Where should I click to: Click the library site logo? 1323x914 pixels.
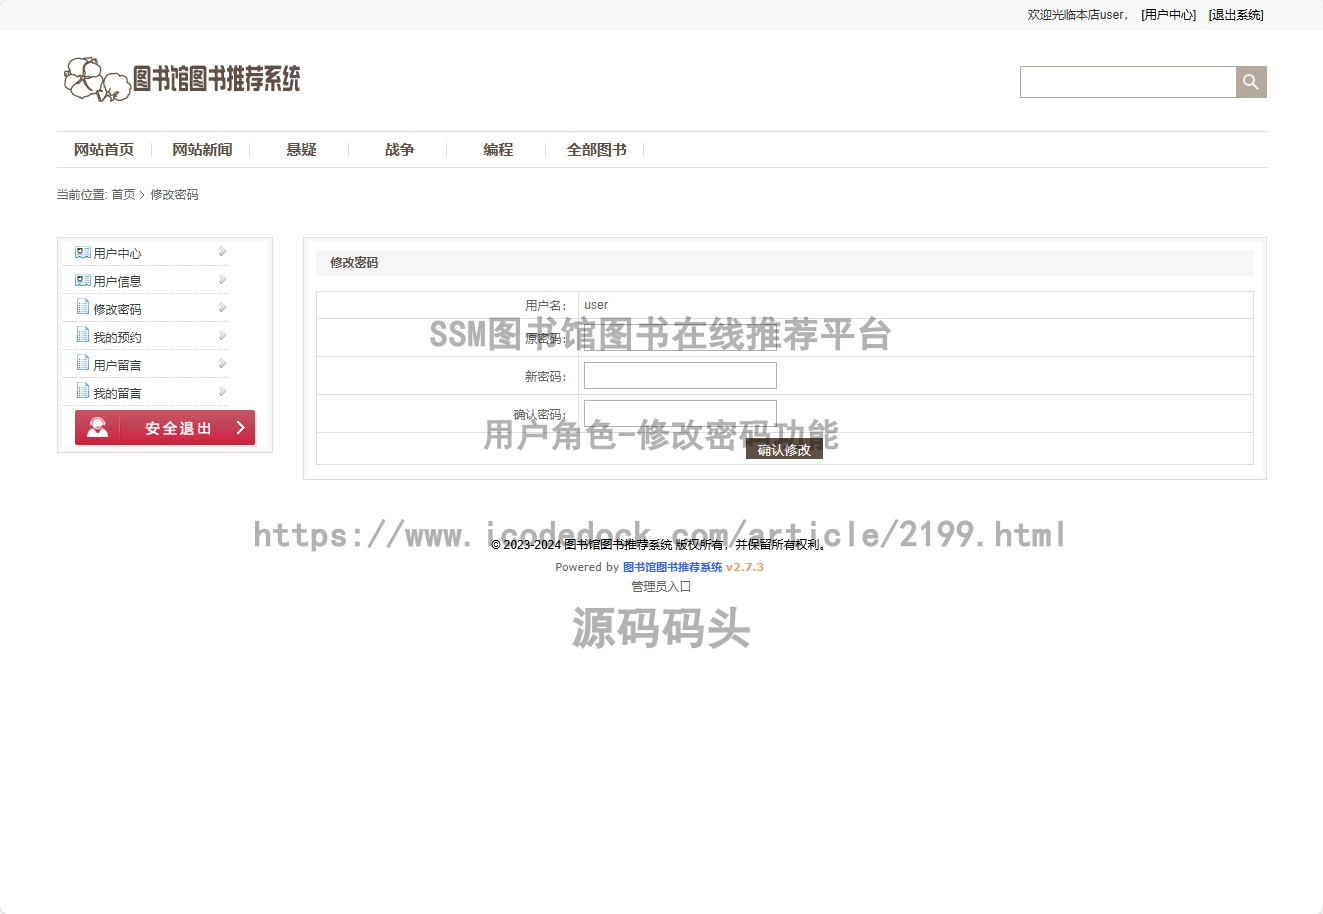pyautogui.click(x=181, y=79)
